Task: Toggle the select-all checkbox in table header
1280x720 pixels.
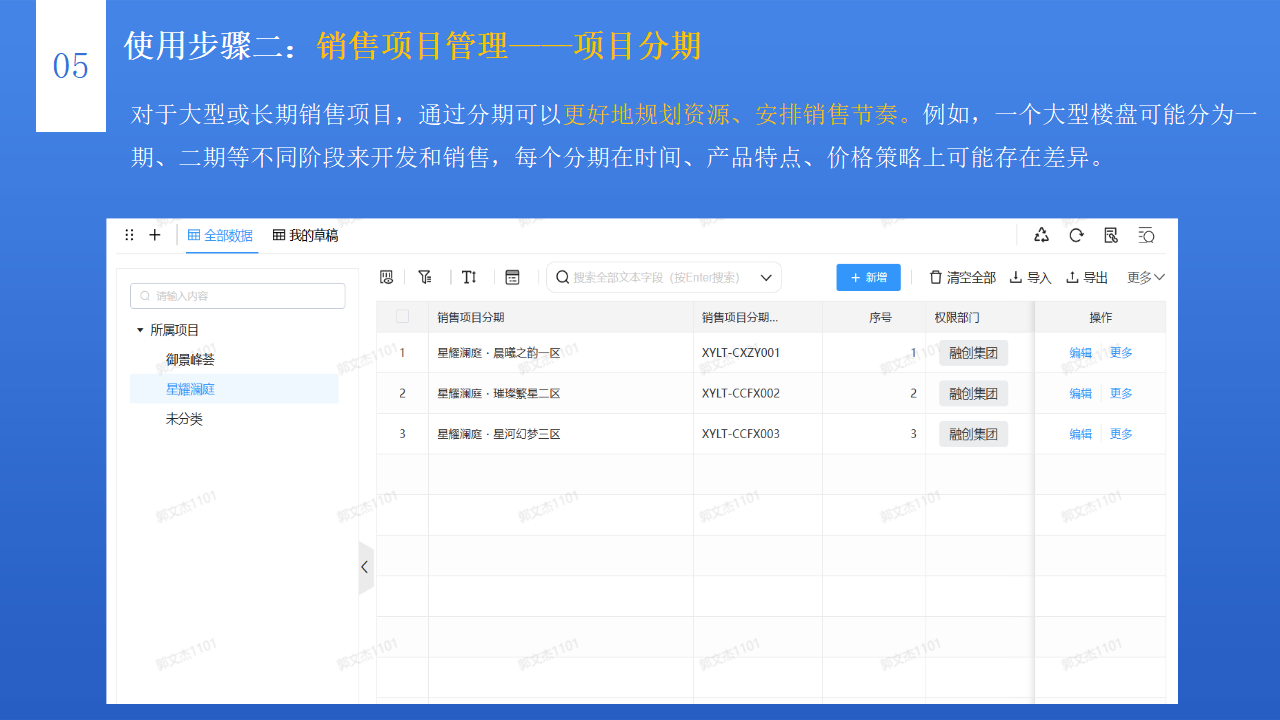Action: 403,316
